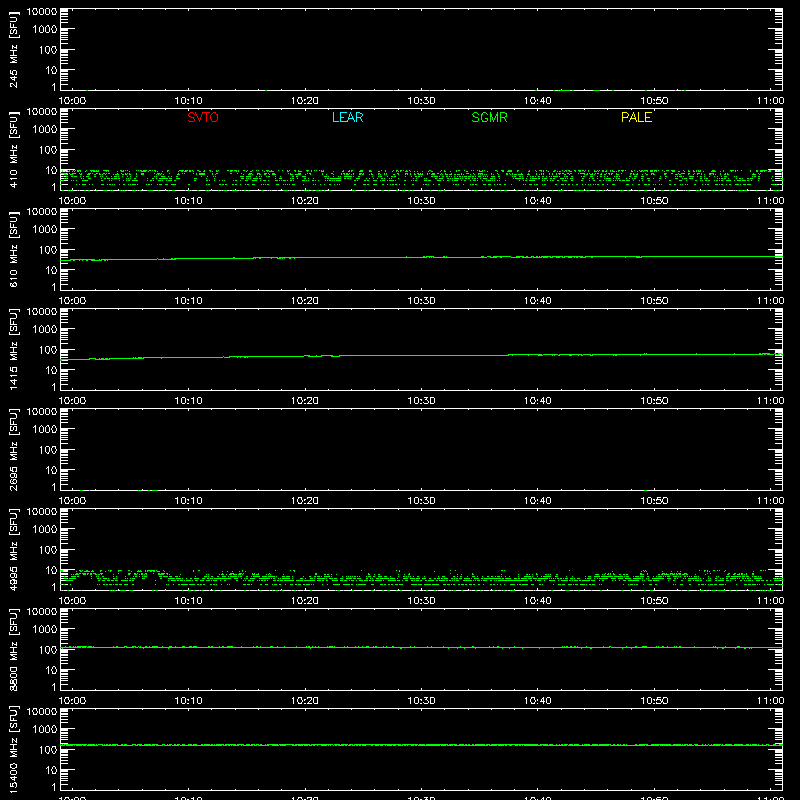Click the 8800 MHz flux curve at 10:20
The image size is (800, 800).
(x=305, y=647)
